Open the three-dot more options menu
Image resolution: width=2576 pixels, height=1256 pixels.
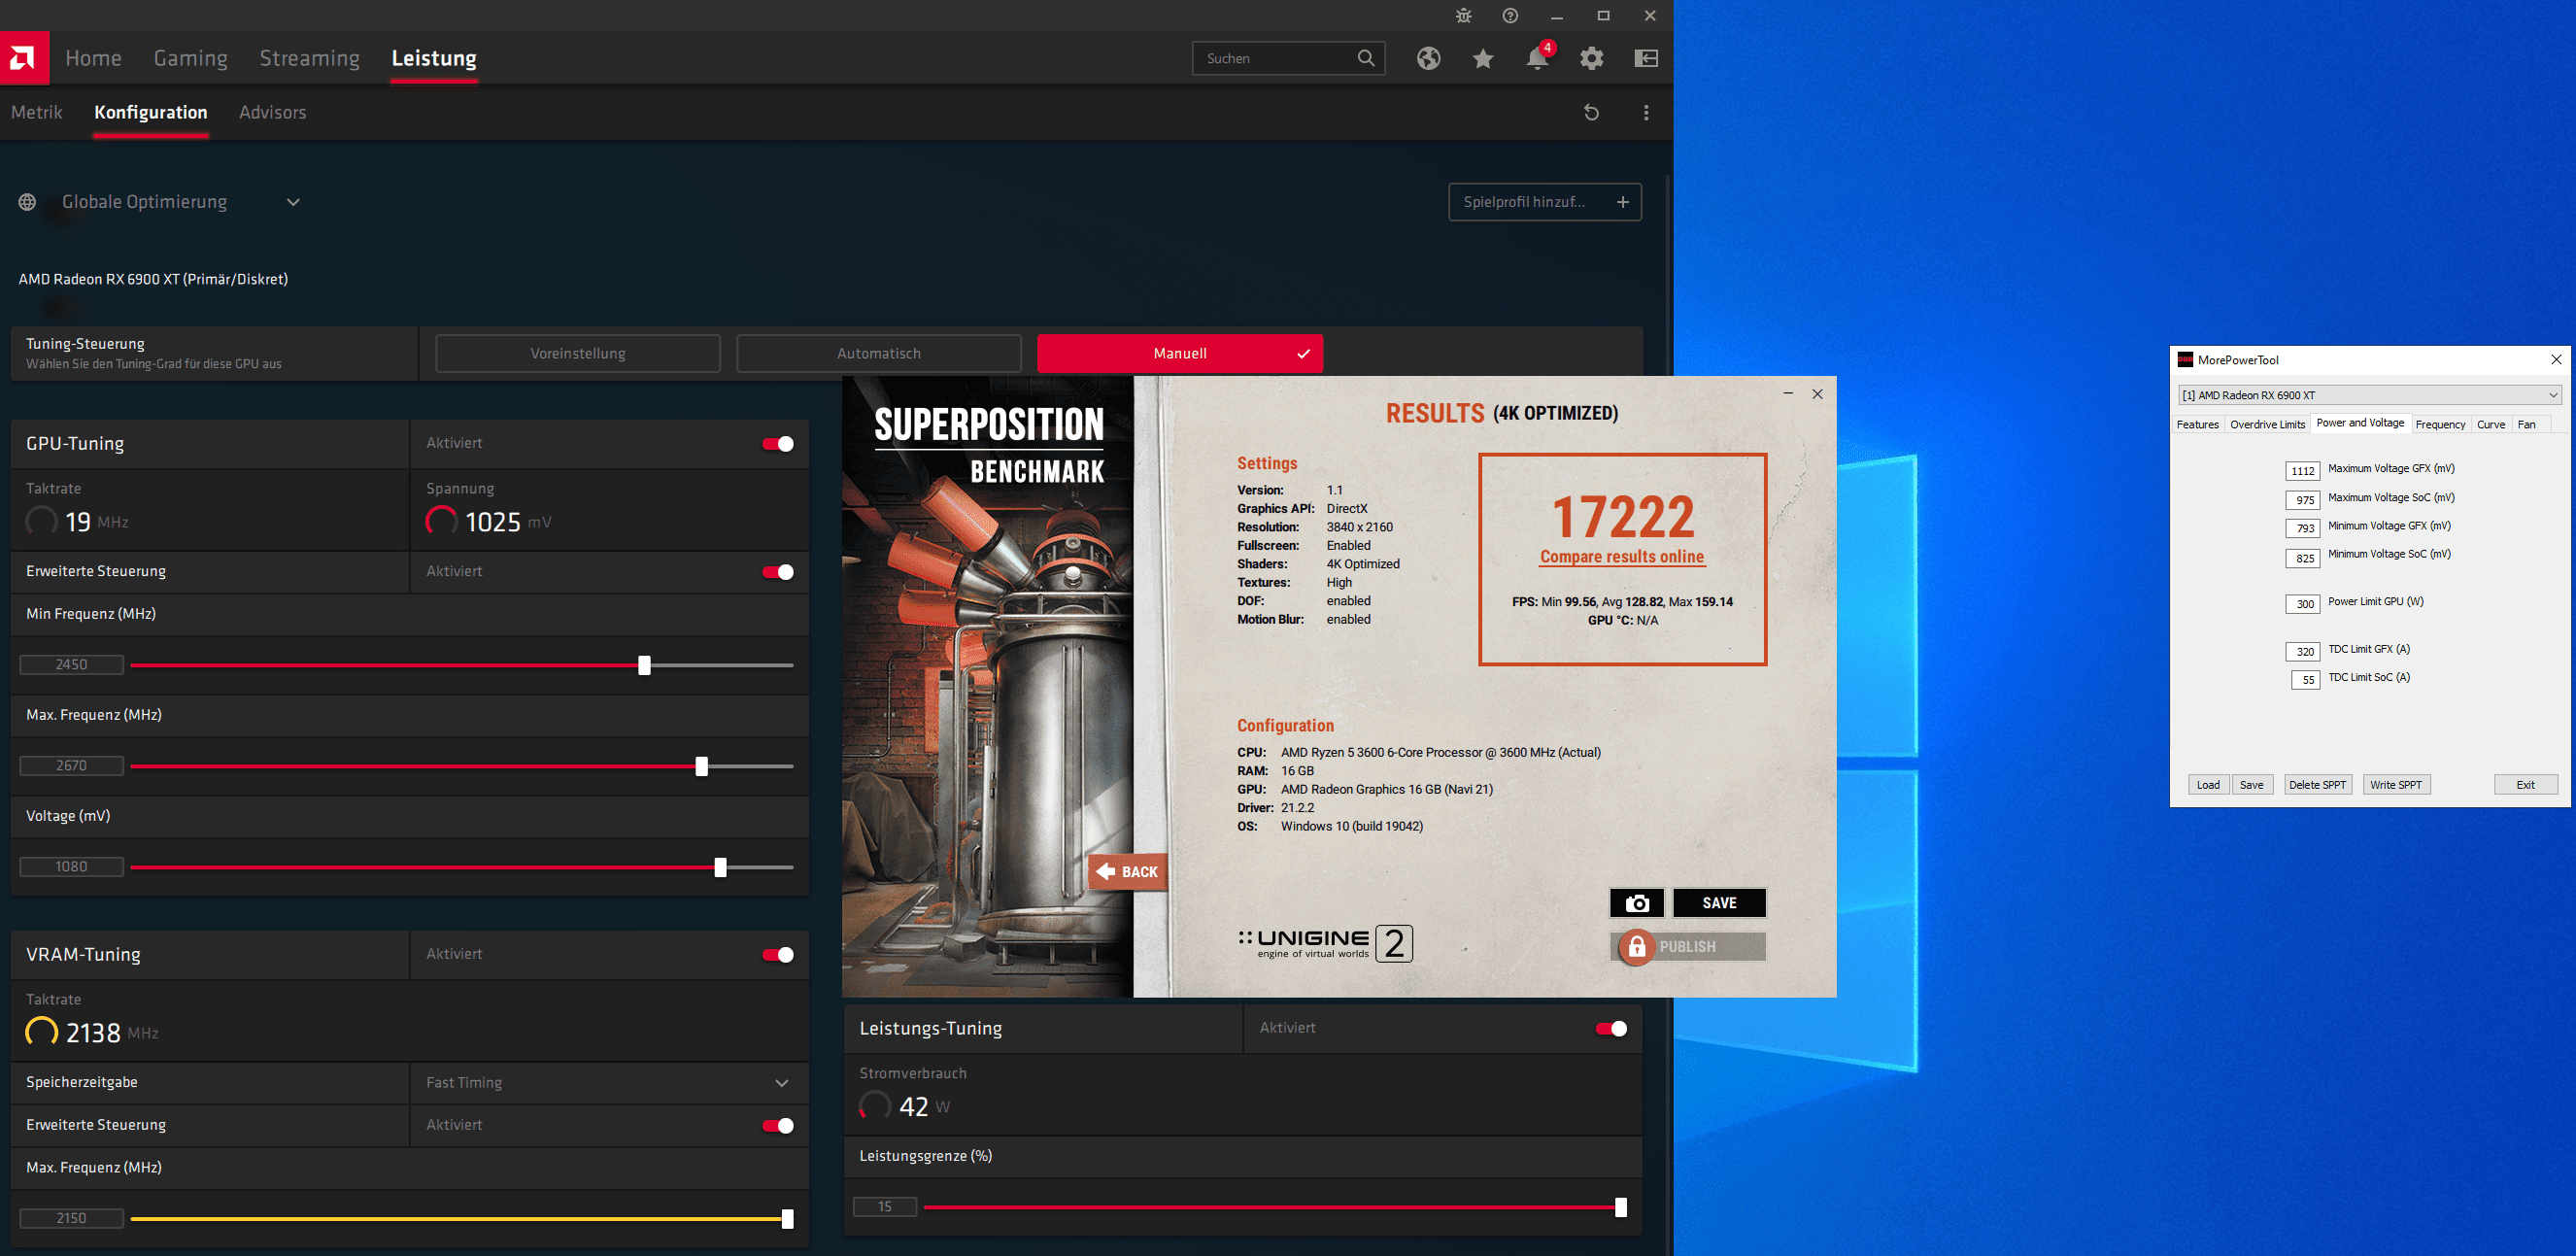click(x=1646, y=113)
